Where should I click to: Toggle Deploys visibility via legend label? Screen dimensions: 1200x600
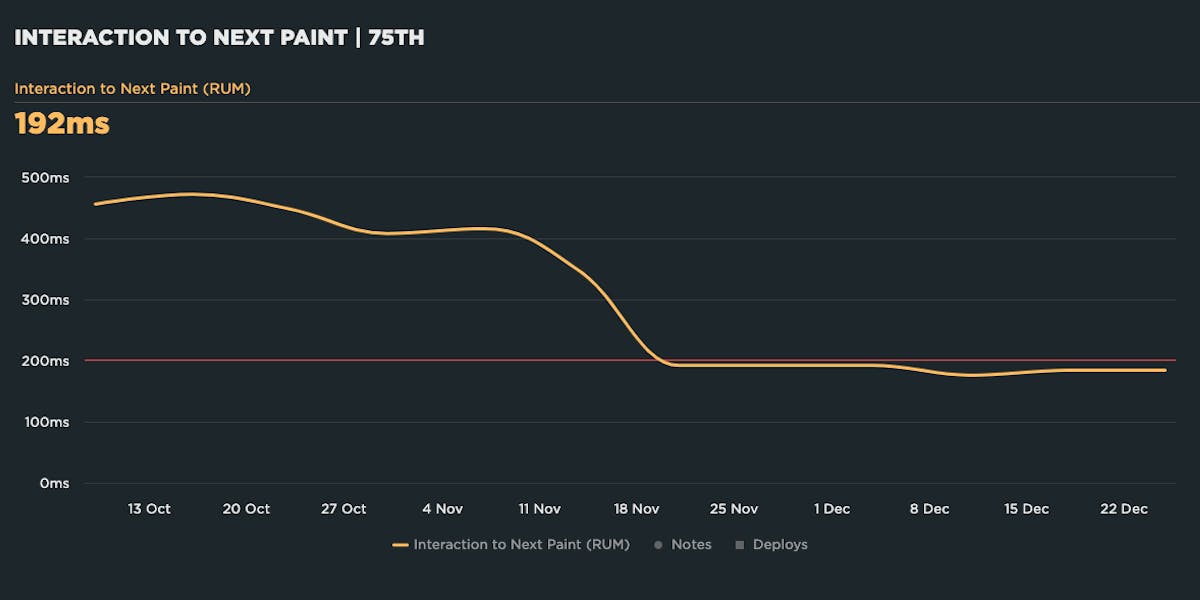point(779,545)
